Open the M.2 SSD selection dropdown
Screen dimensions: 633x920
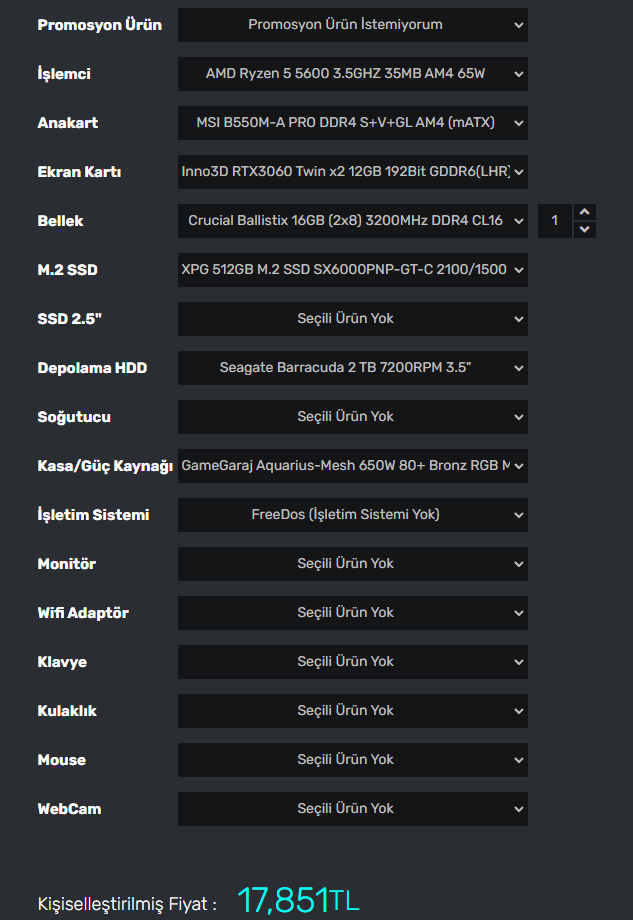point(352,270)
